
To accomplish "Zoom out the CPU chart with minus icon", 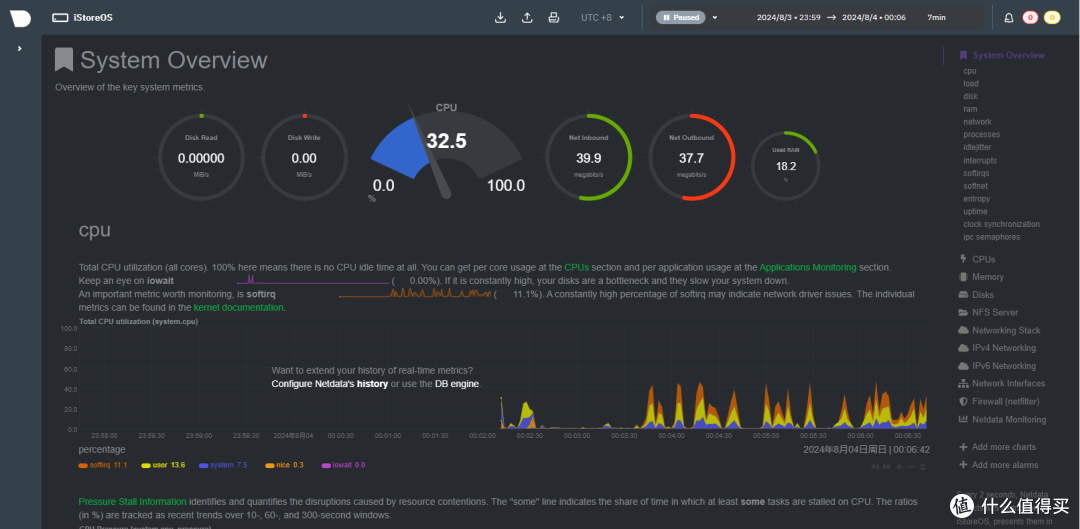I will pos(911,467).
